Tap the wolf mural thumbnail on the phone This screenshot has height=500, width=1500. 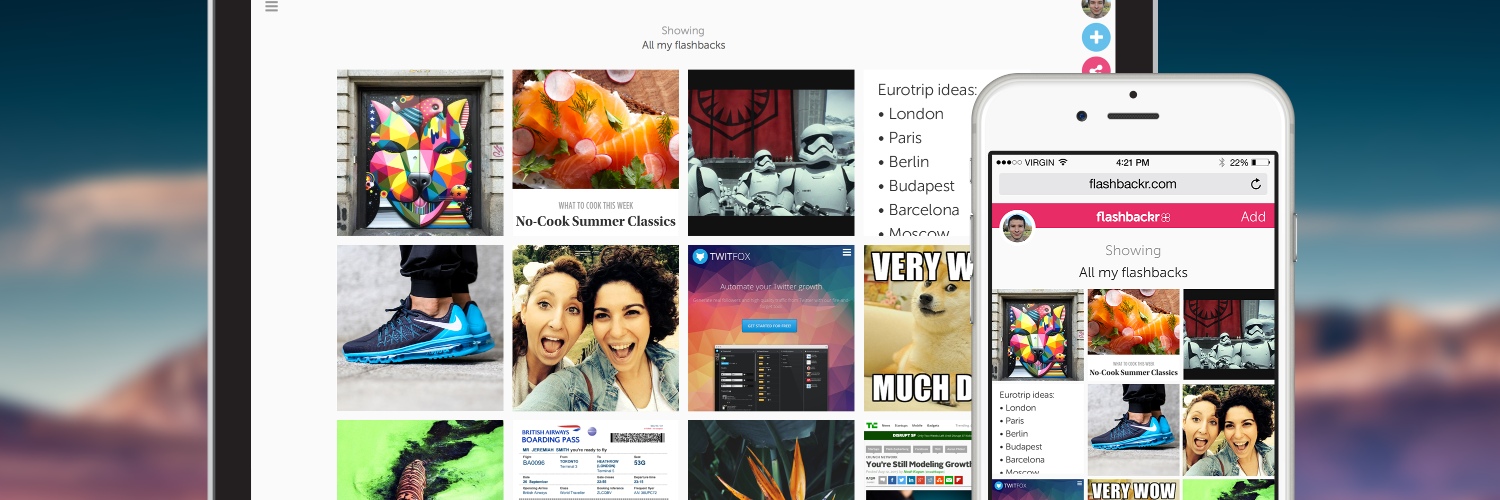point(1037,335)
